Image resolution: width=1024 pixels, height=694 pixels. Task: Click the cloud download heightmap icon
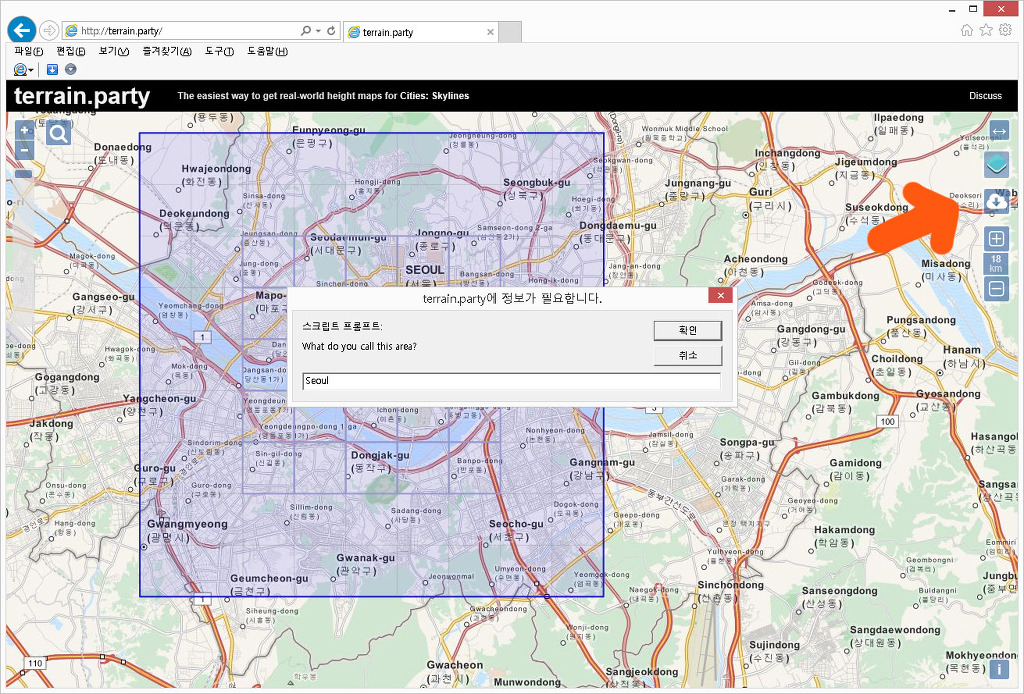click(x=996, y=201)
